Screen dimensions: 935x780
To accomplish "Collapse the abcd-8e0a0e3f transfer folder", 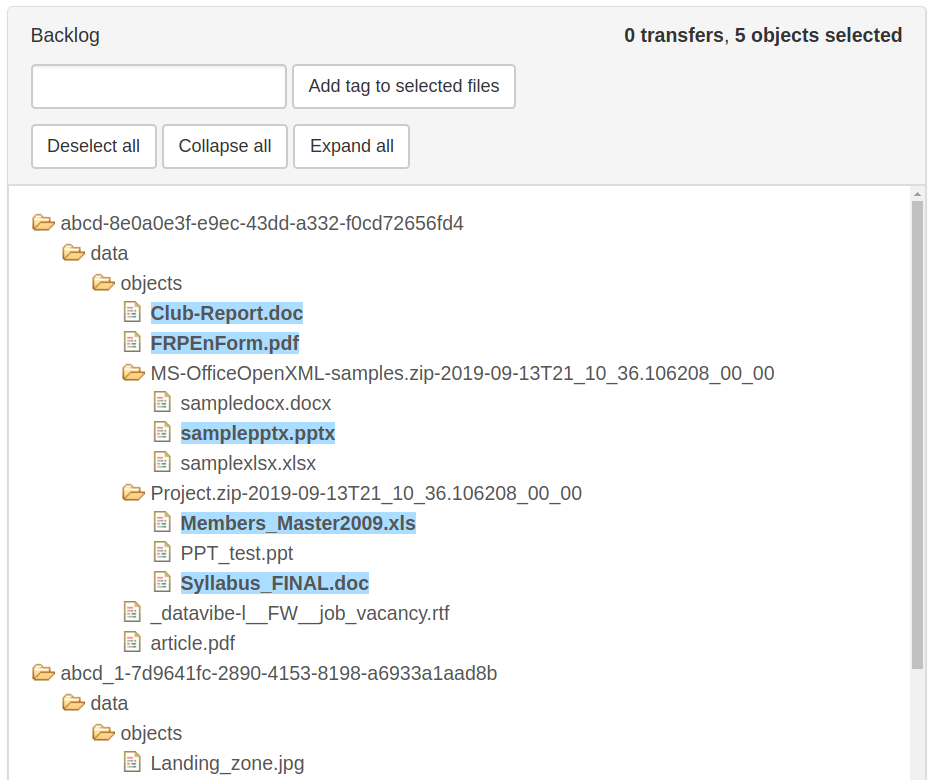I will click(43, 223).
